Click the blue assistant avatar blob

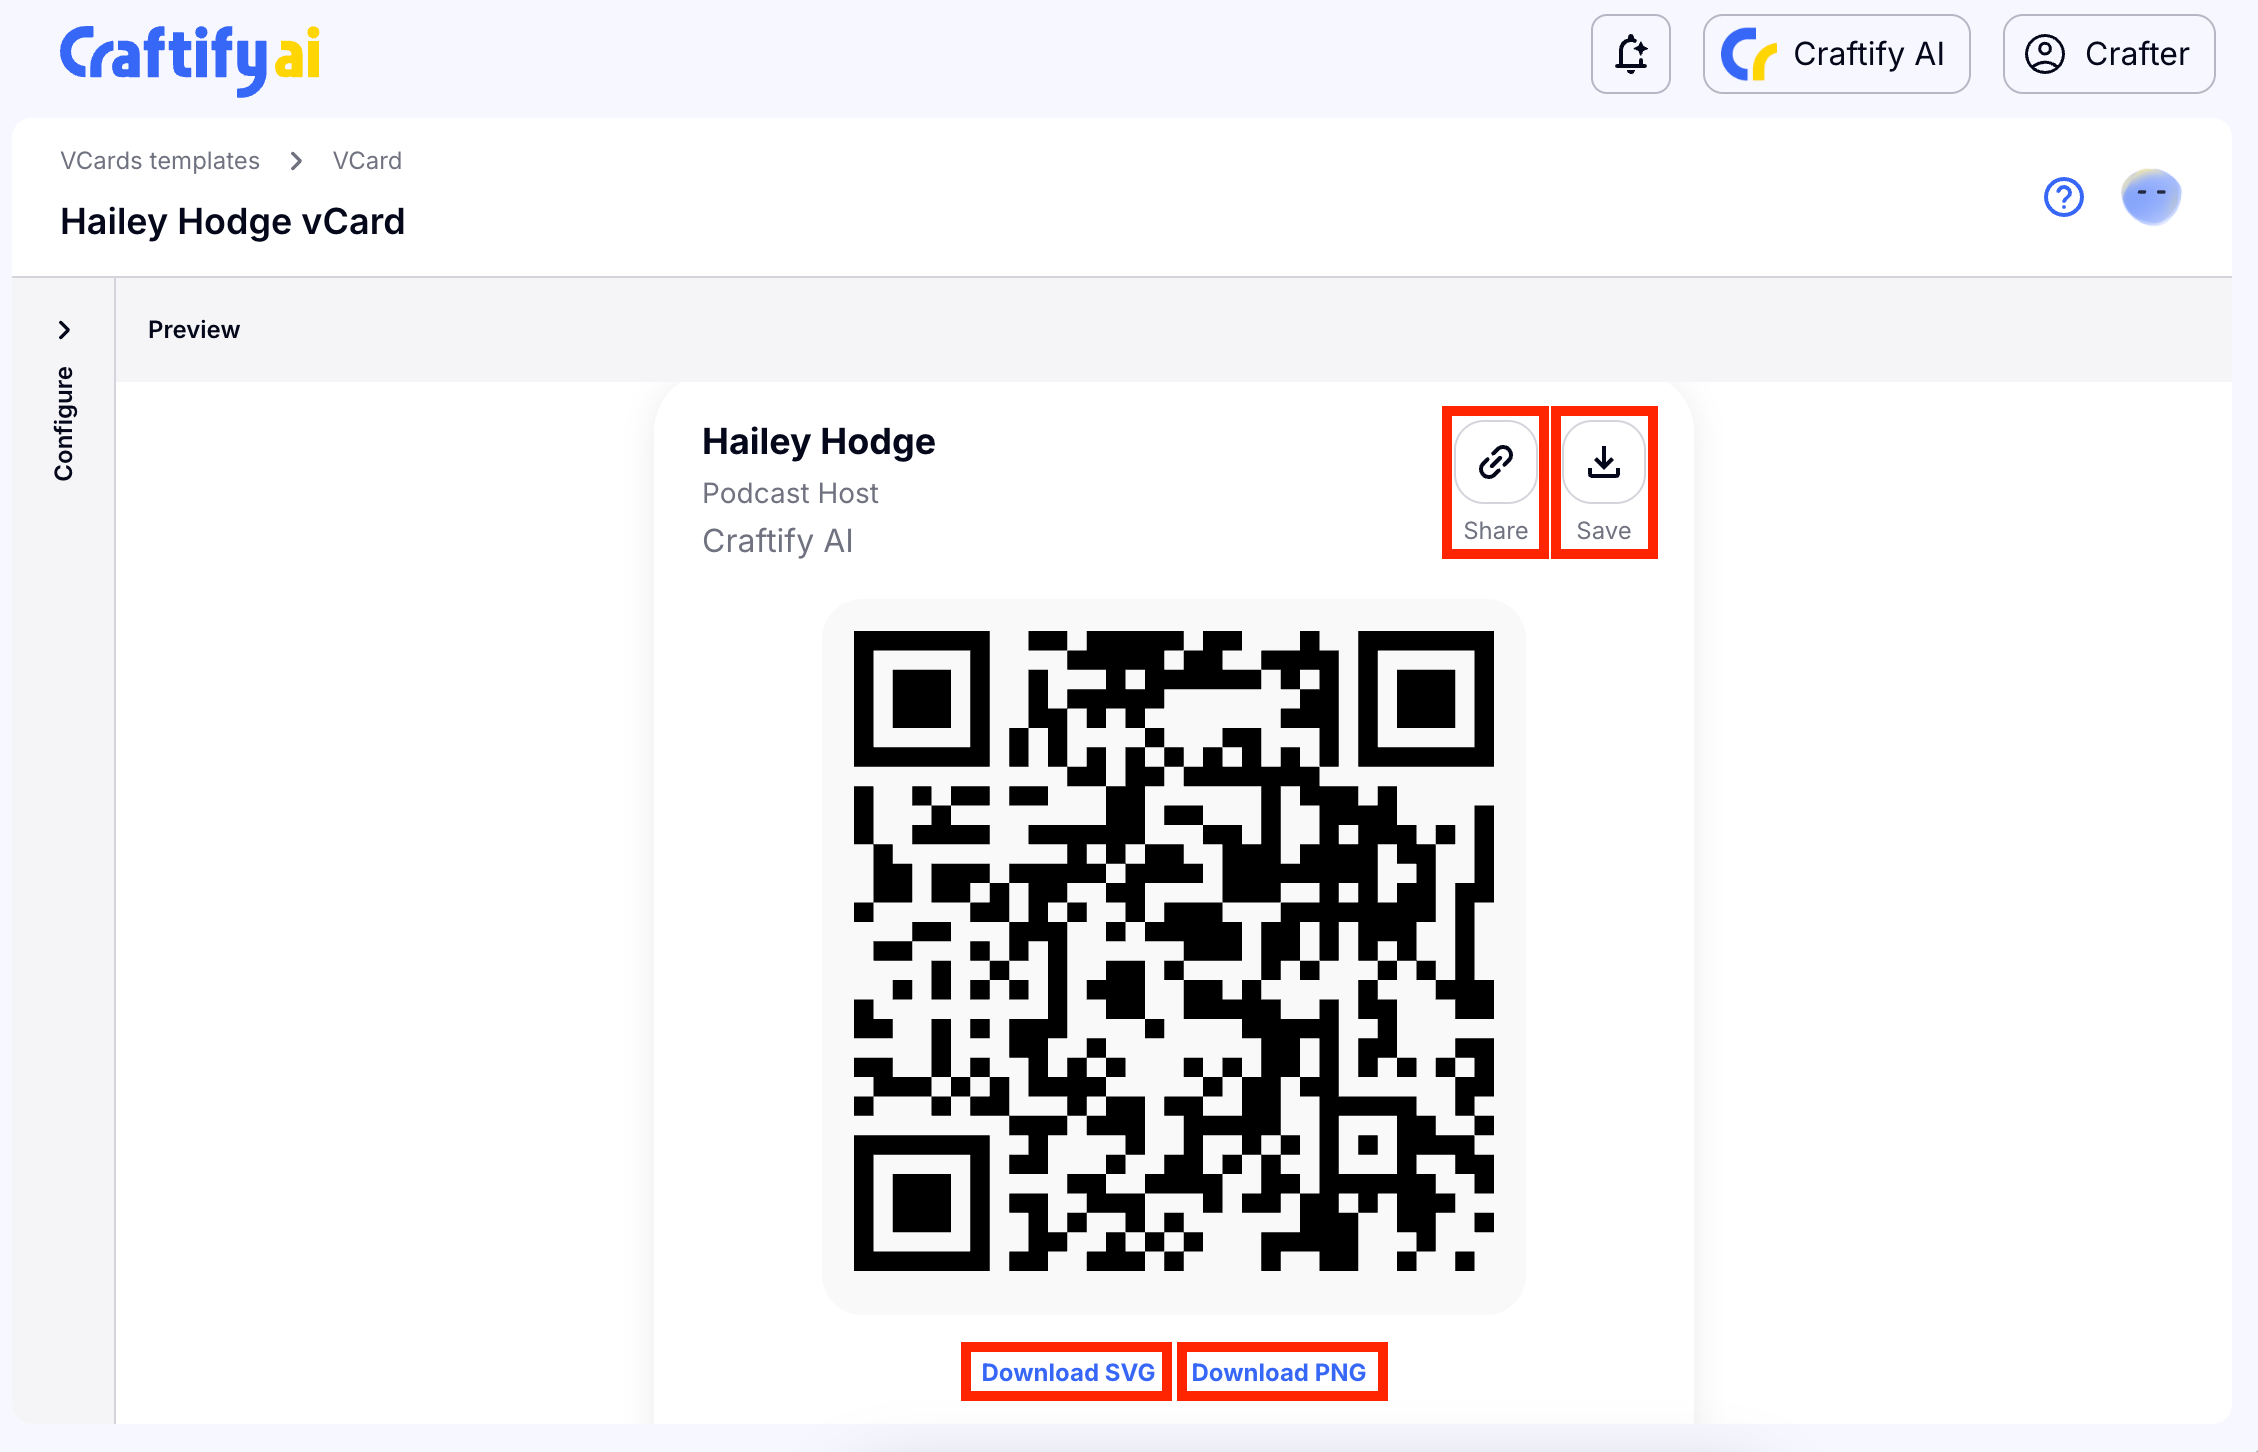(x=2150, y=196)
